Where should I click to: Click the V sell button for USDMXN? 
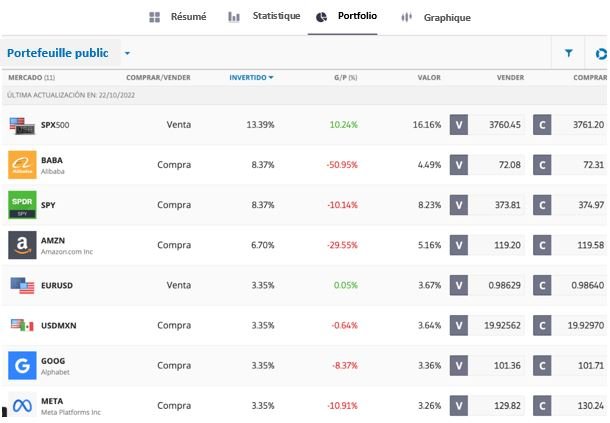(459, 325)
